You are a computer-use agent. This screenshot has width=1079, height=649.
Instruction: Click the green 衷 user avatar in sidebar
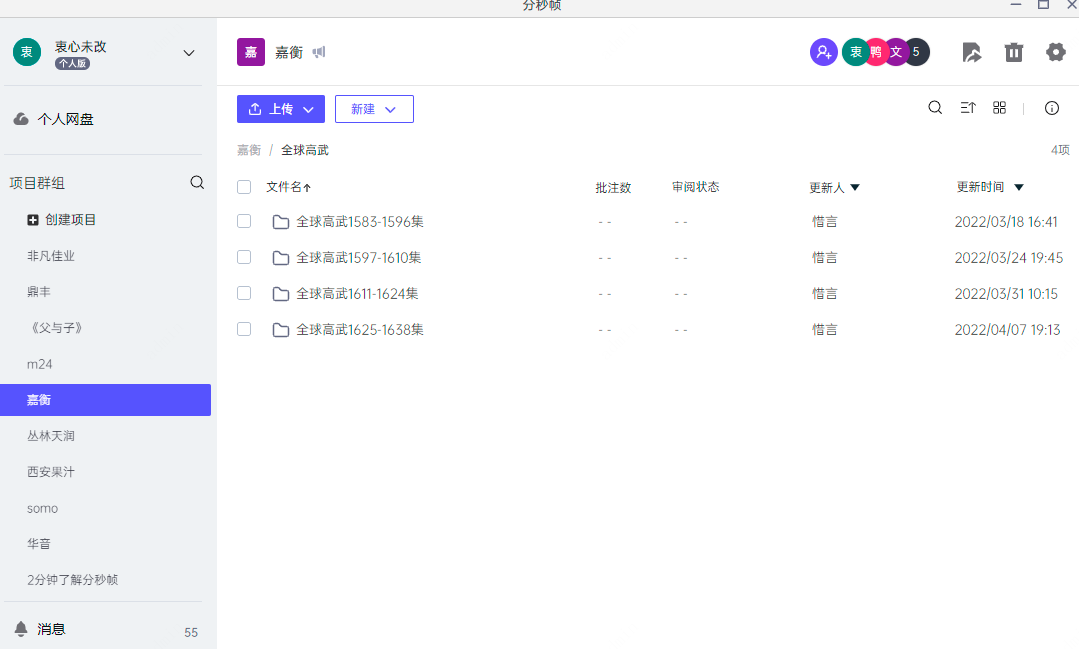tap(27, 52)
